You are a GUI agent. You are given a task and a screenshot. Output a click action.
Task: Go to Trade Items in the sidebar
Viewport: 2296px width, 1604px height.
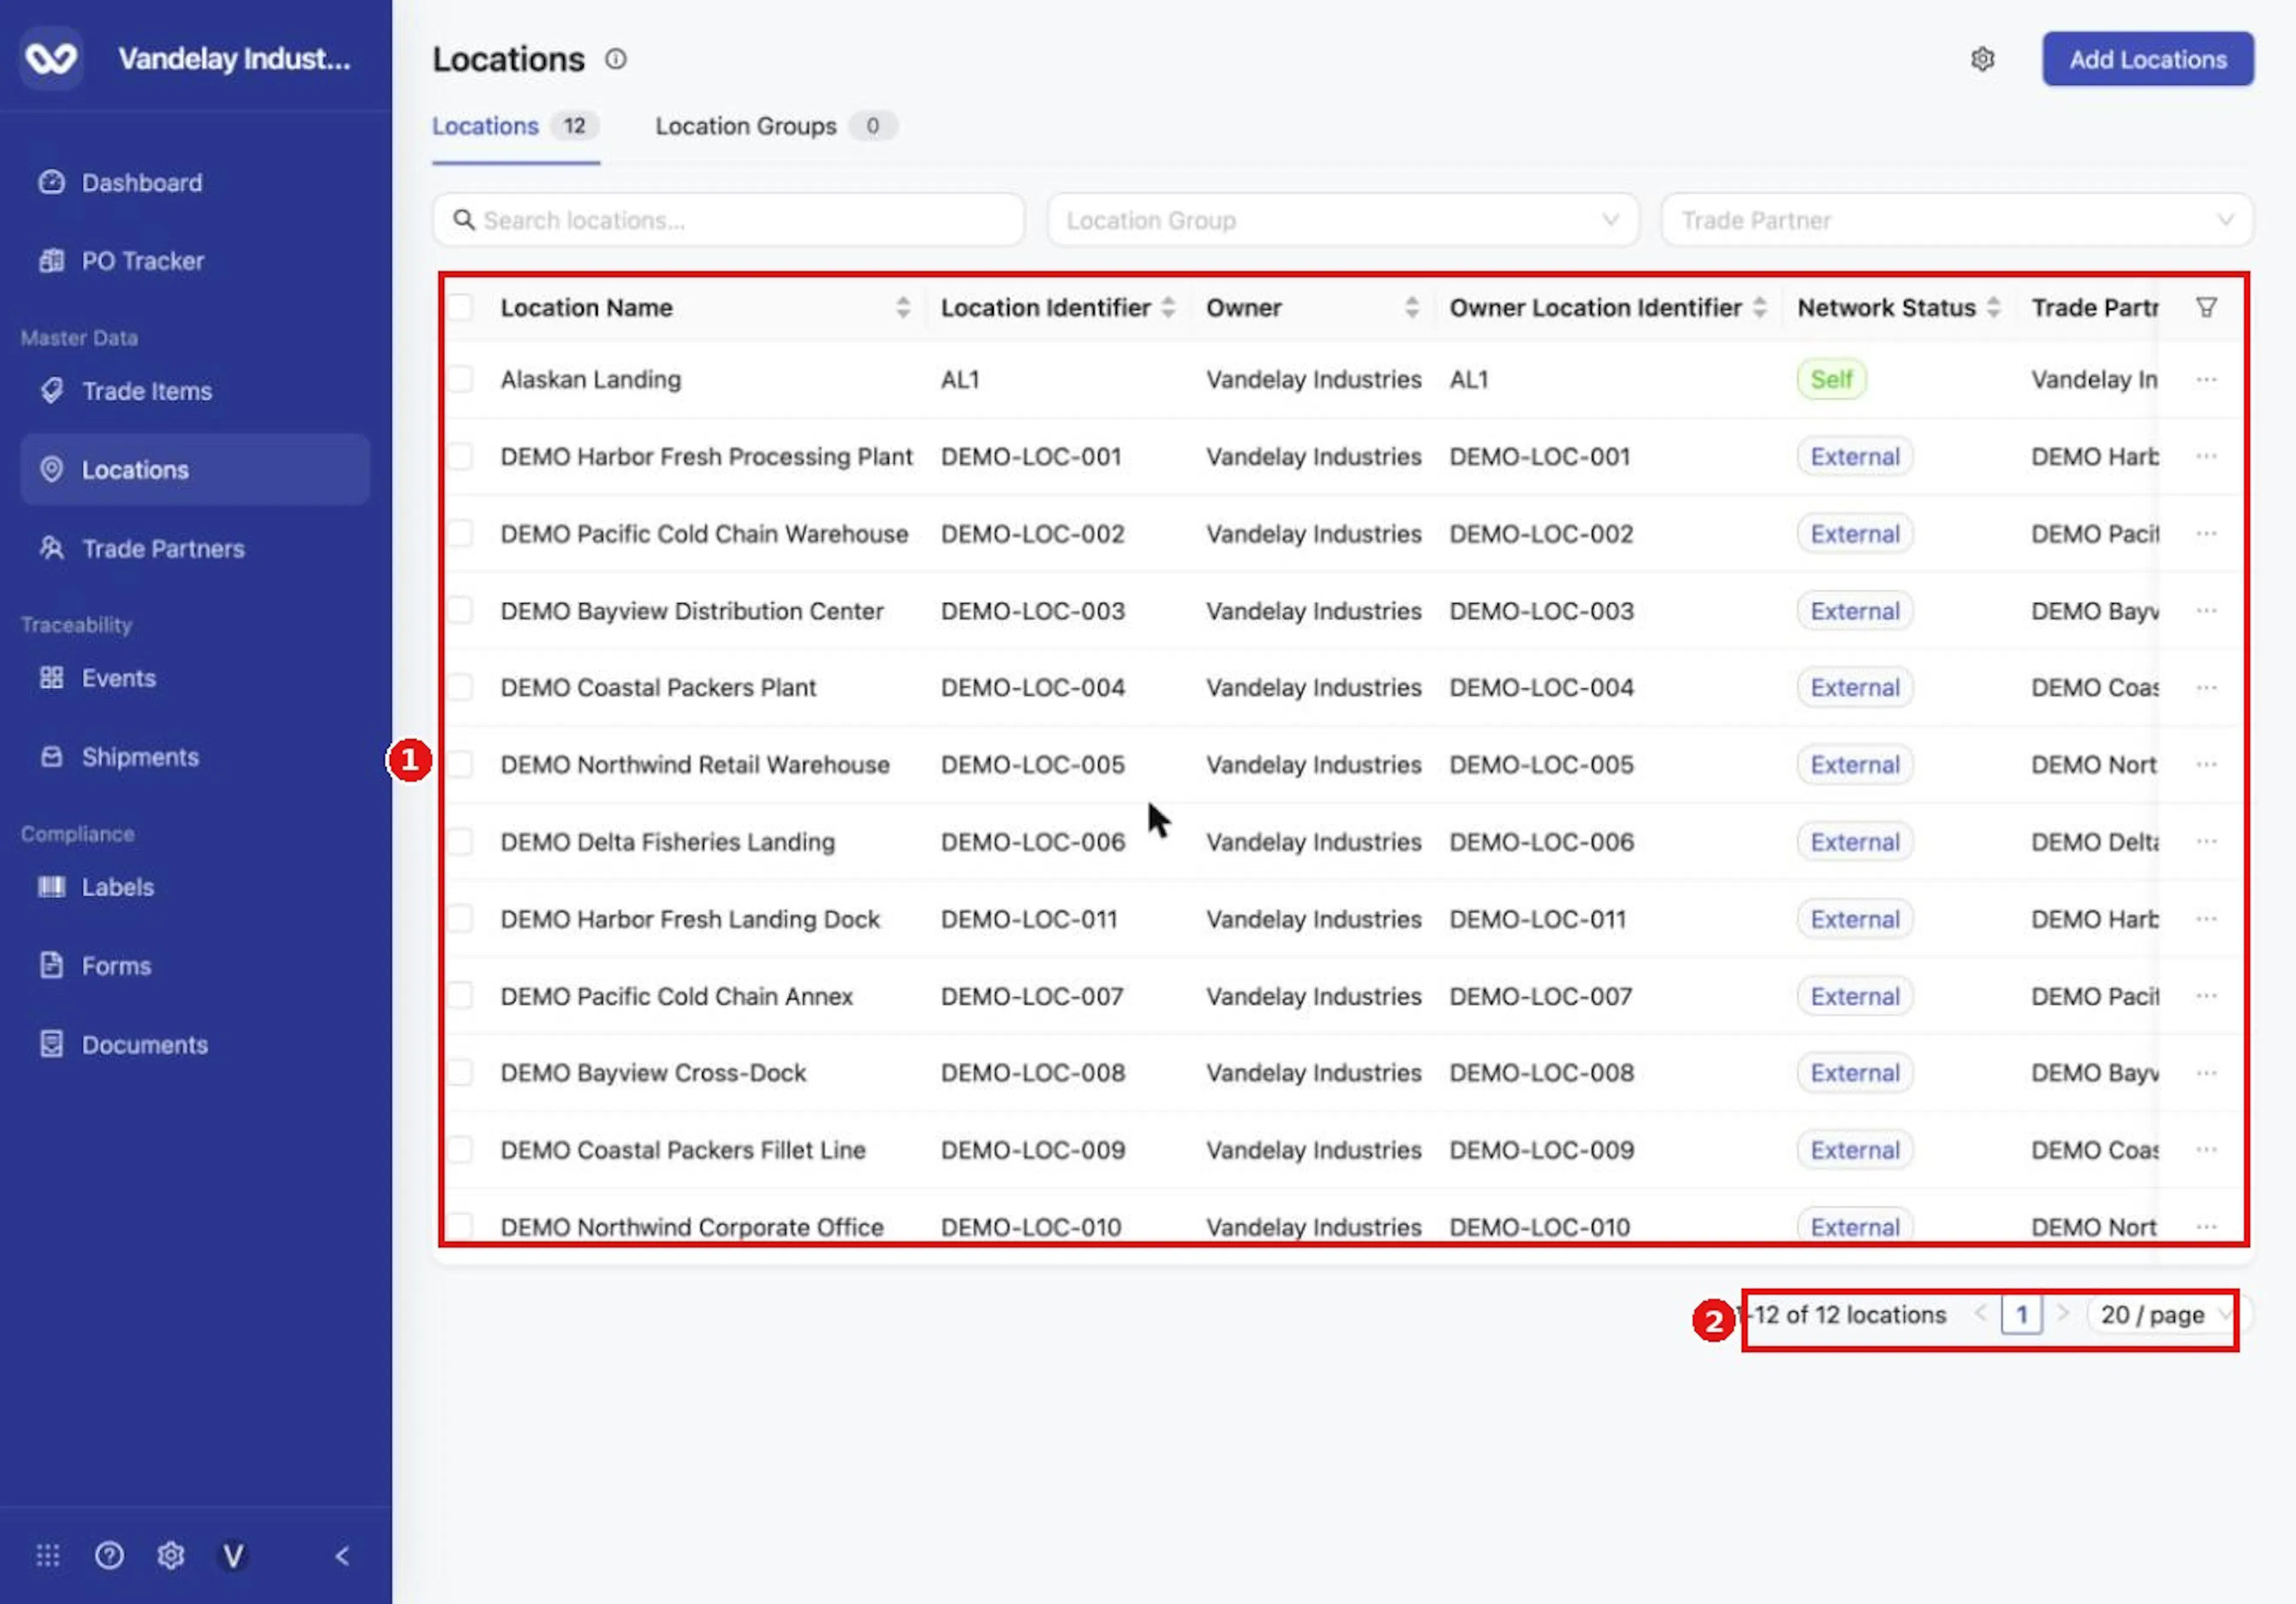195,391
